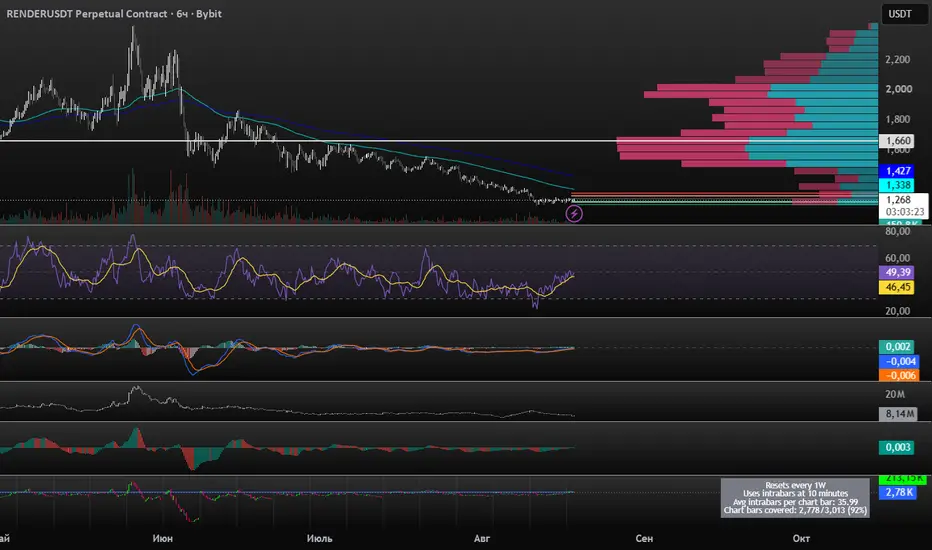Click the purple lightning bolt icon on chart
The width and height of the screenshot is (932, 550).
[x=574, y=214]
